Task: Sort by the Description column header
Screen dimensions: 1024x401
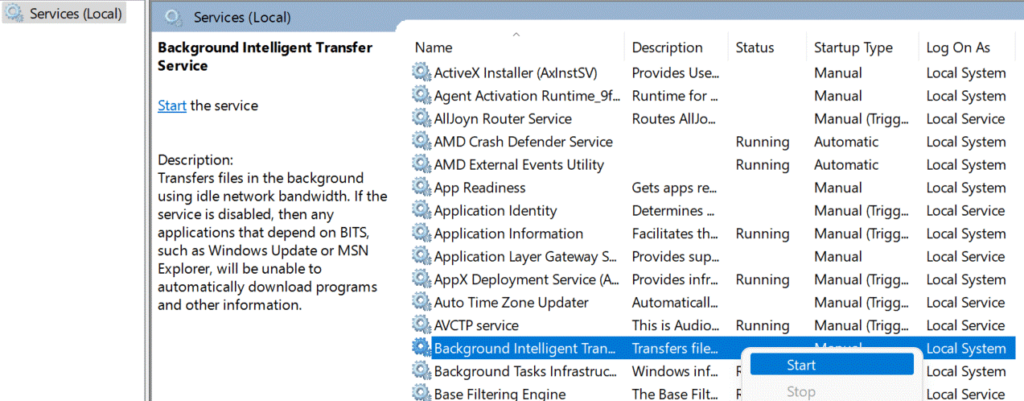Action: [667, 48]
